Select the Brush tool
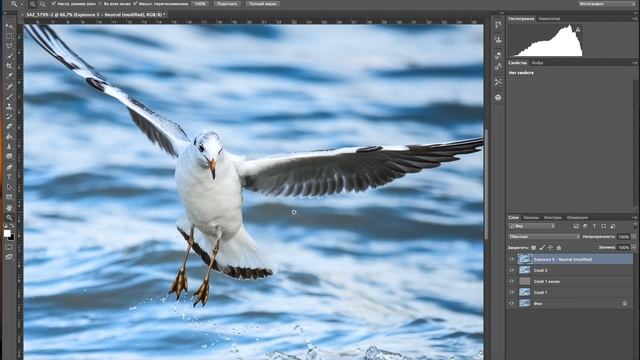This screenshot has width=640, height=360. [x=9, y=96]
